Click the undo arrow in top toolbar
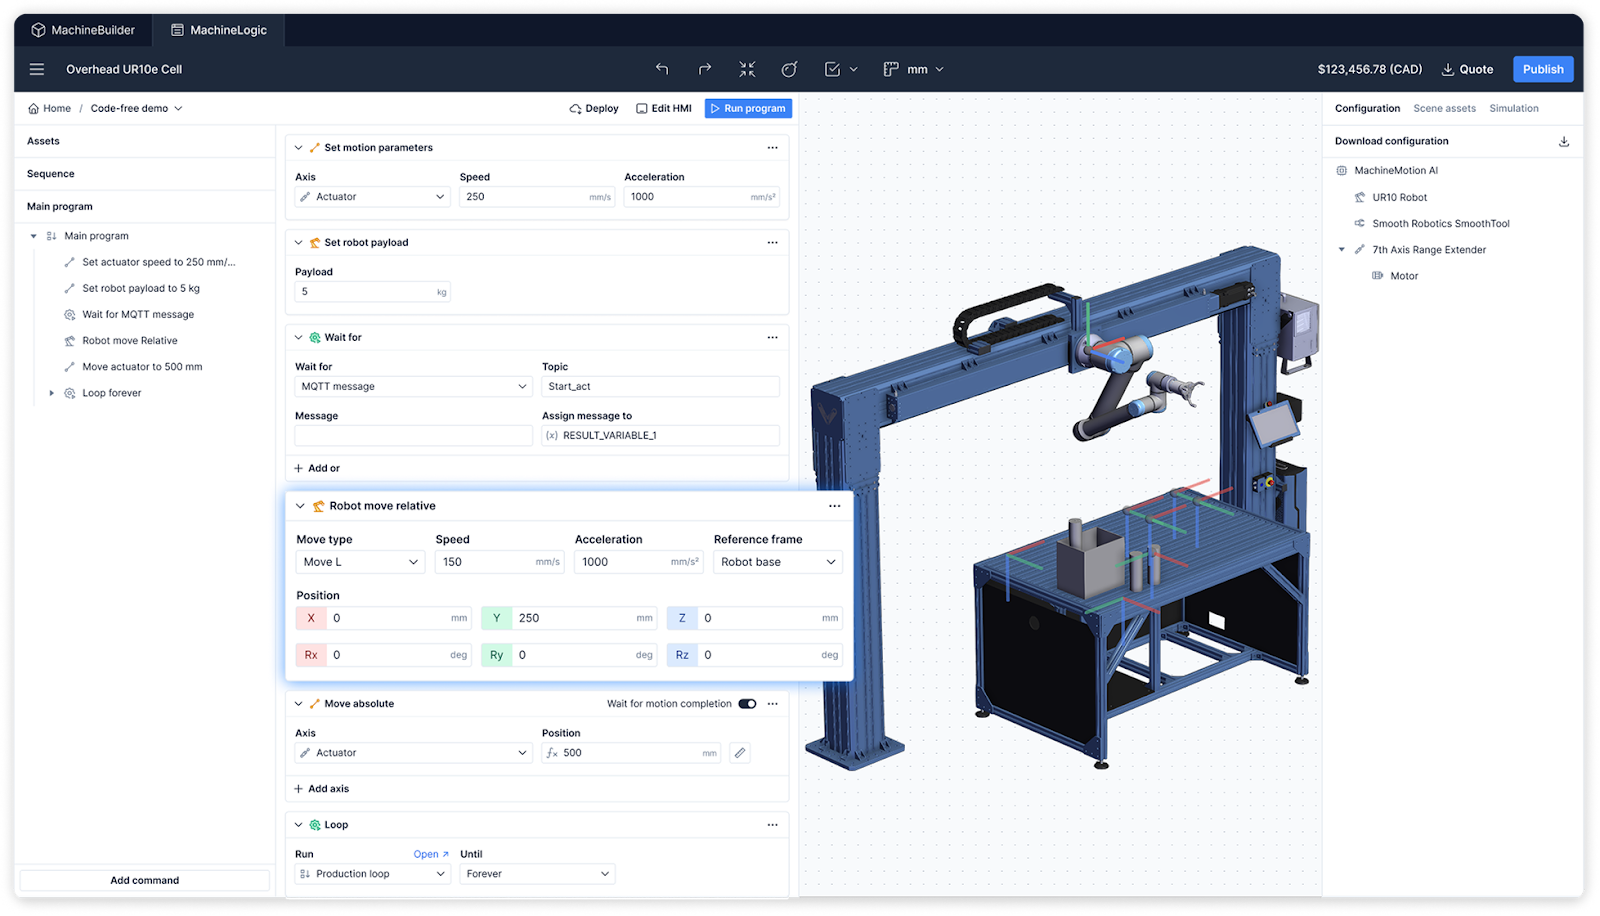Screen dimensions: 1600x916 coord(662,69)
